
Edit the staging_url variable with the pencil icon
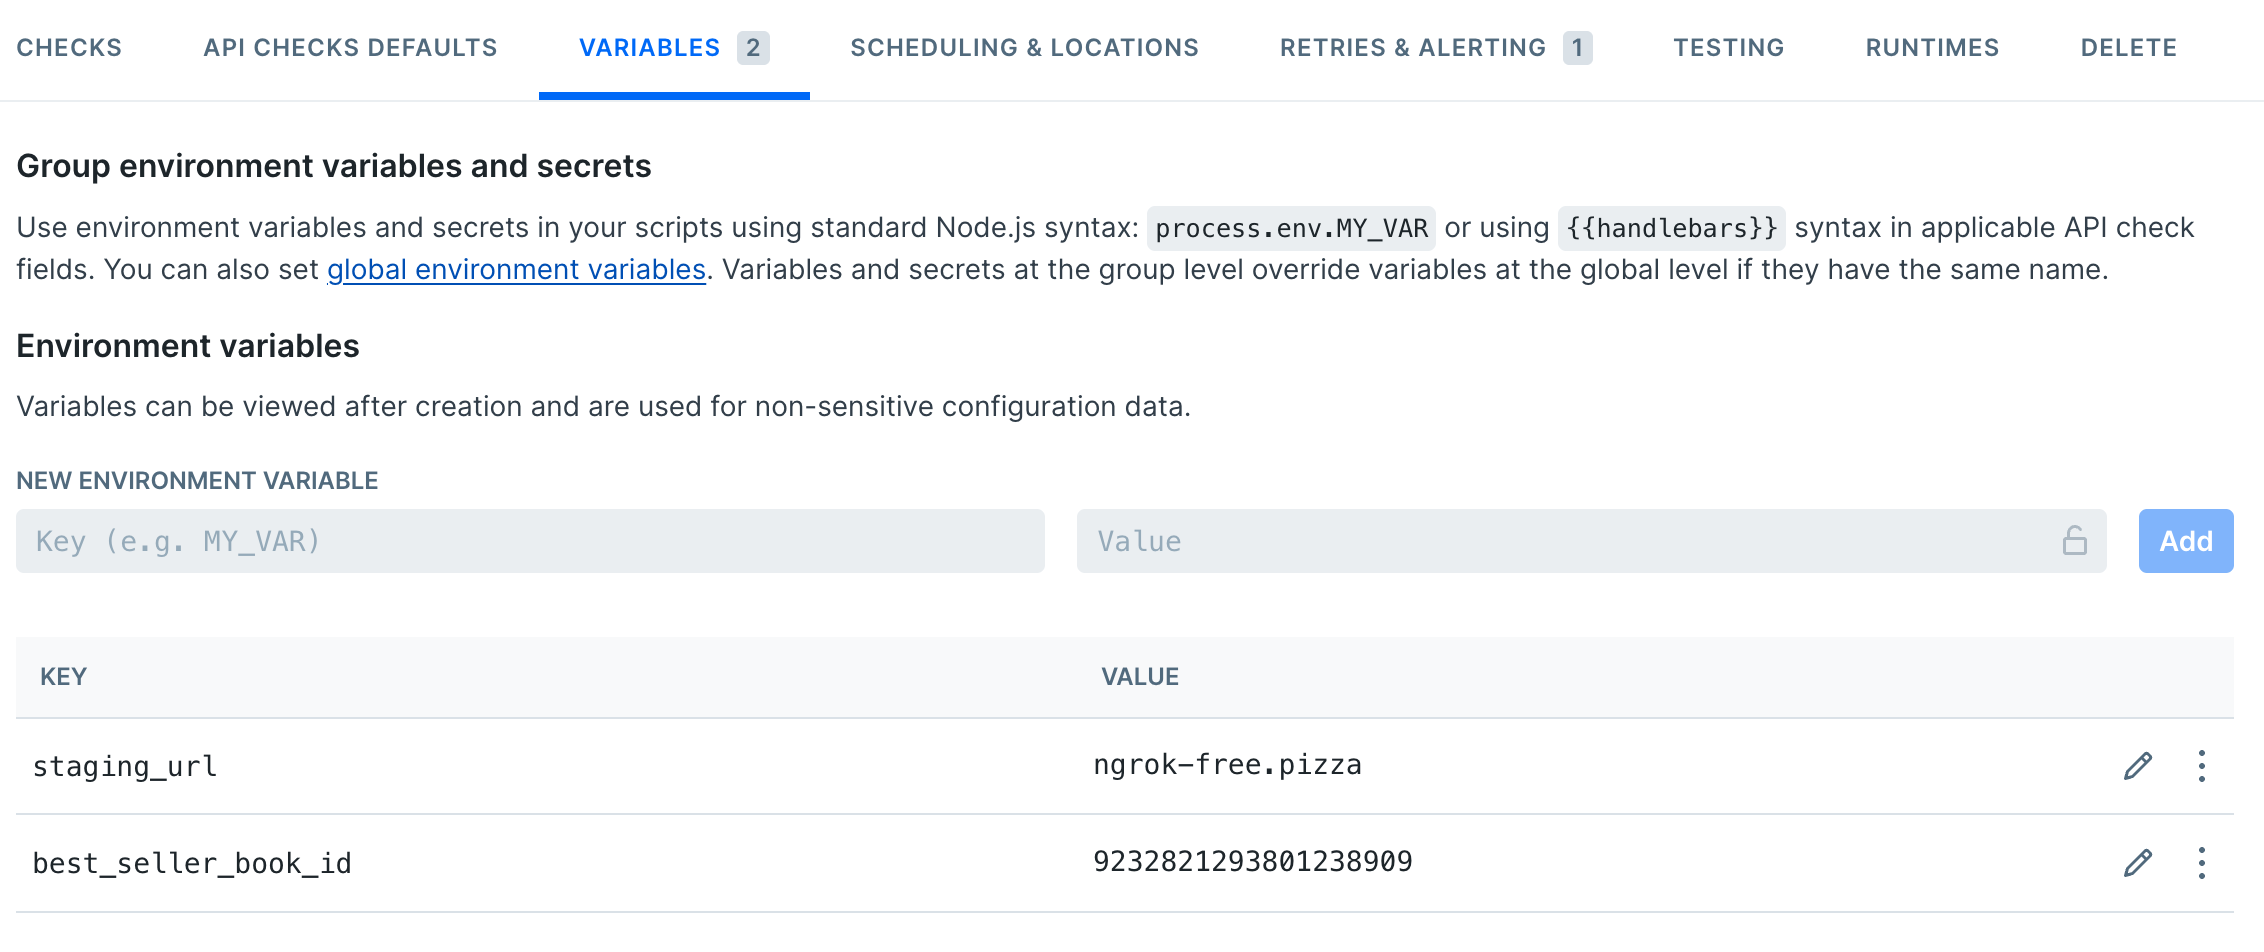point(2137,765)
